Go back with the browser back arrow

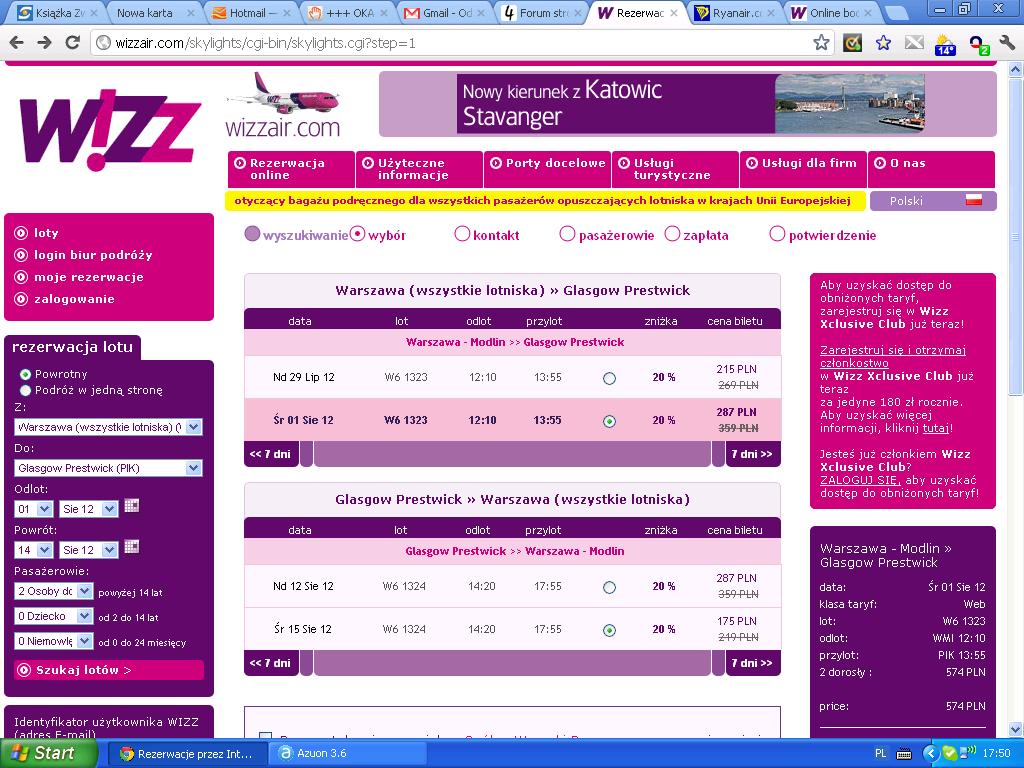coord(16,43)
